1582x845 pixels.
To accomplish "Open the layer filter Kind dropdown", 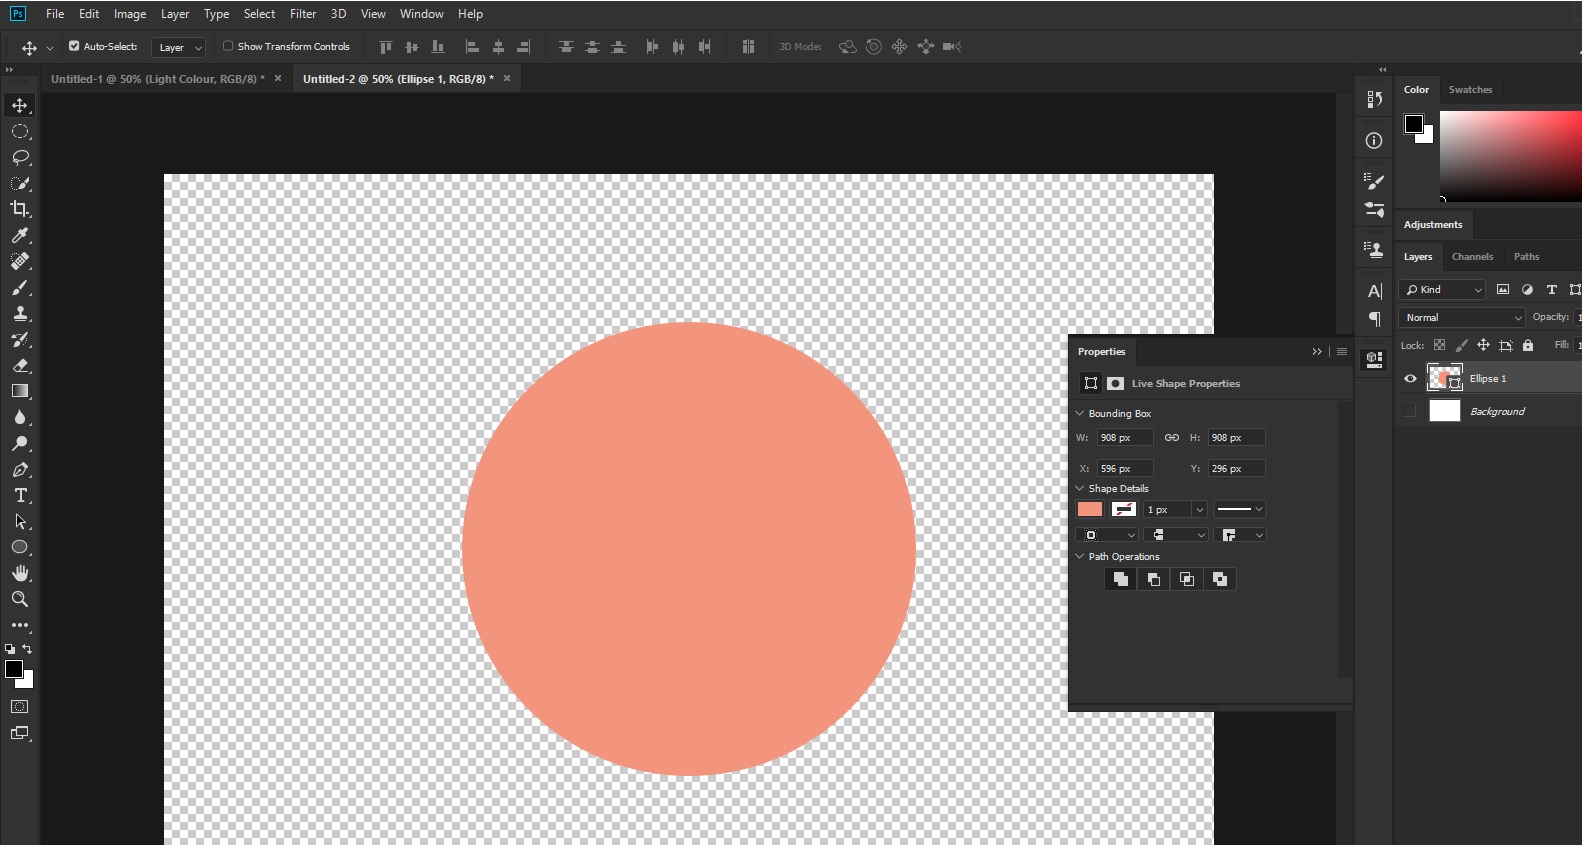I will pos(1443,290).
